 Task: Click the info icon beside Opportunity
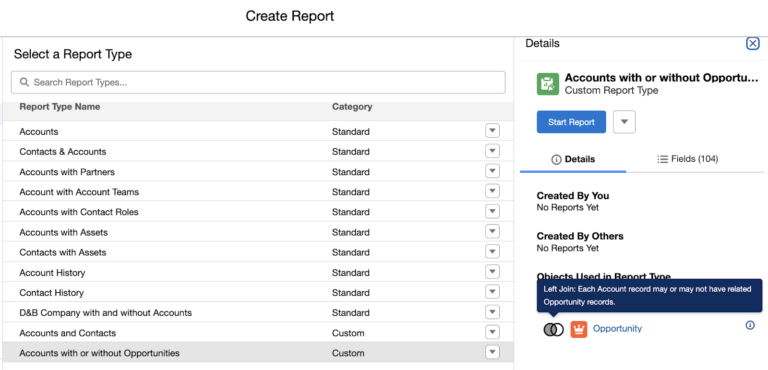coord(750,325)
